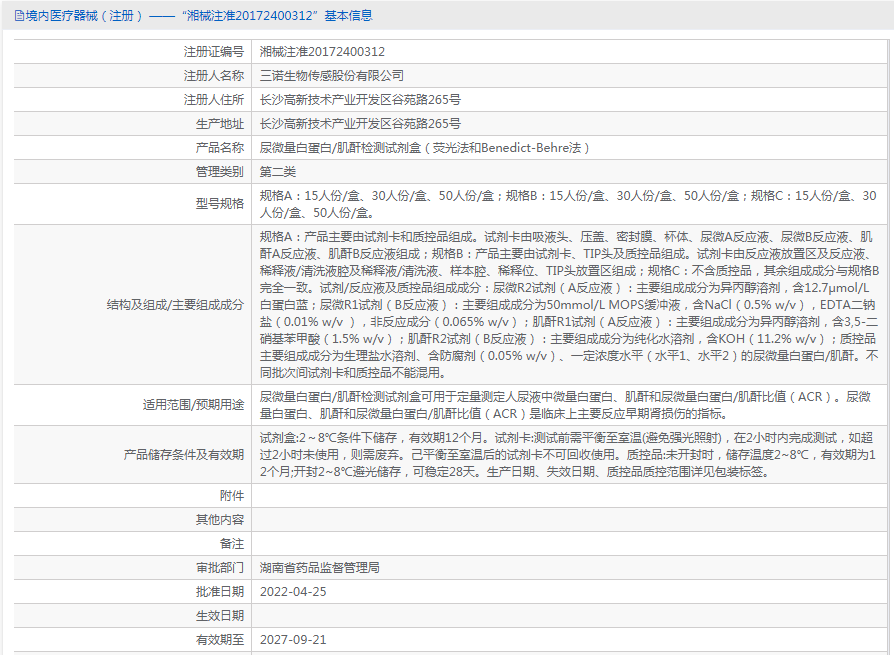Viewport: 894px width, 655px height.
Task: Click the '产品名称' label
Action: [220, 148]
